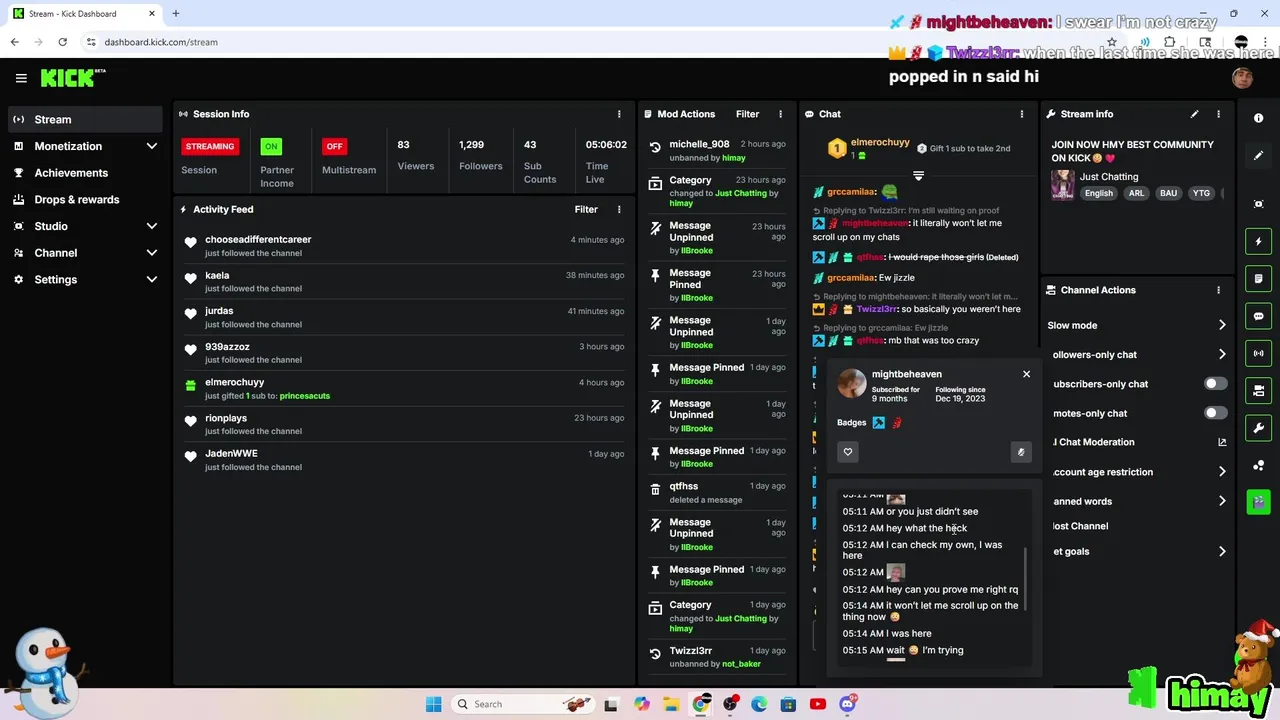Open a new browser tab
Image resolution: width=1280 pixels, height=720 pixels.
click(x=176, y=14)
